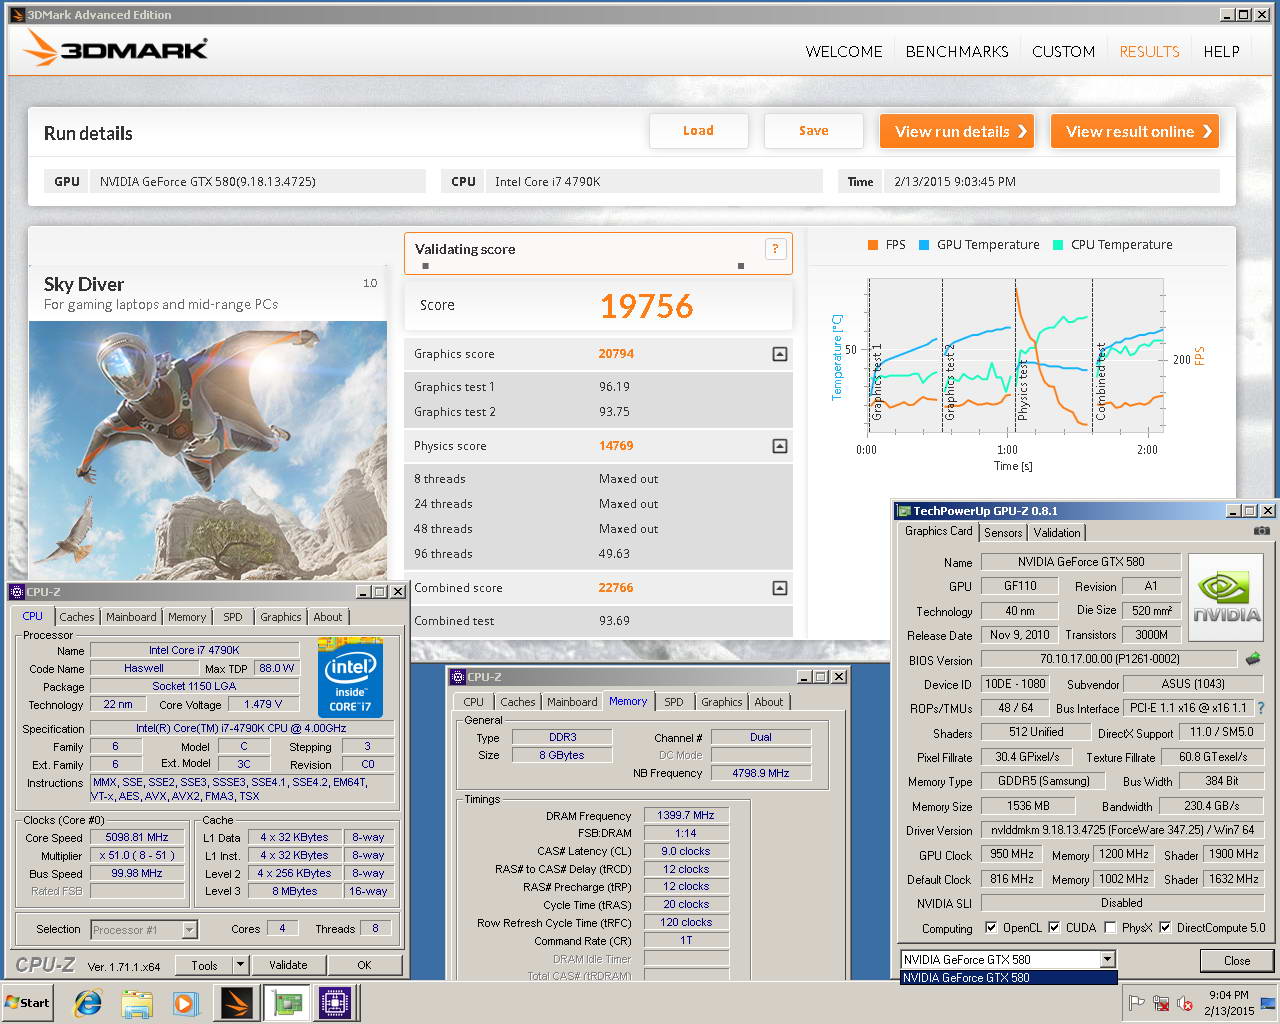Open Caches tab in left CPU-Z window
Screen dimensions: 1280x1024
[x=76, y=617]
